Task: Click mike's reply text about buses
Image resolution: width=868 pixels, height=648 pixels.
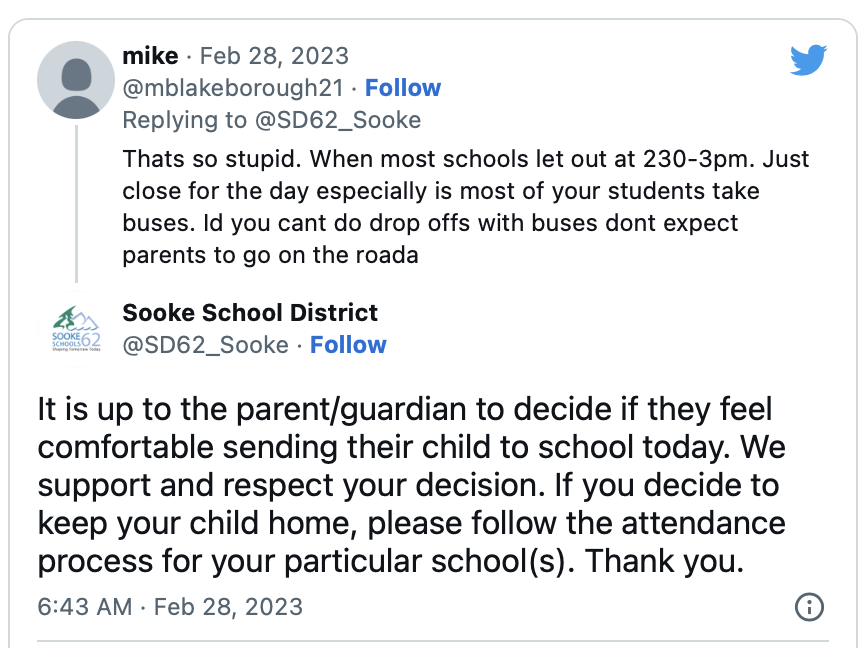Action: [x=466, y=207]
